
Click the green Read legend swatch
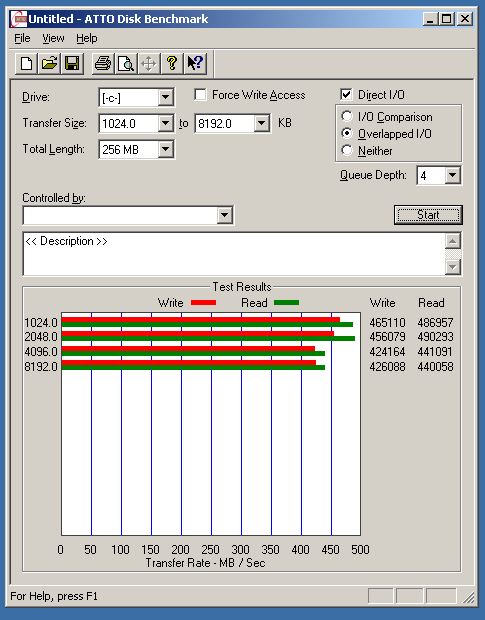click(287, 302)
